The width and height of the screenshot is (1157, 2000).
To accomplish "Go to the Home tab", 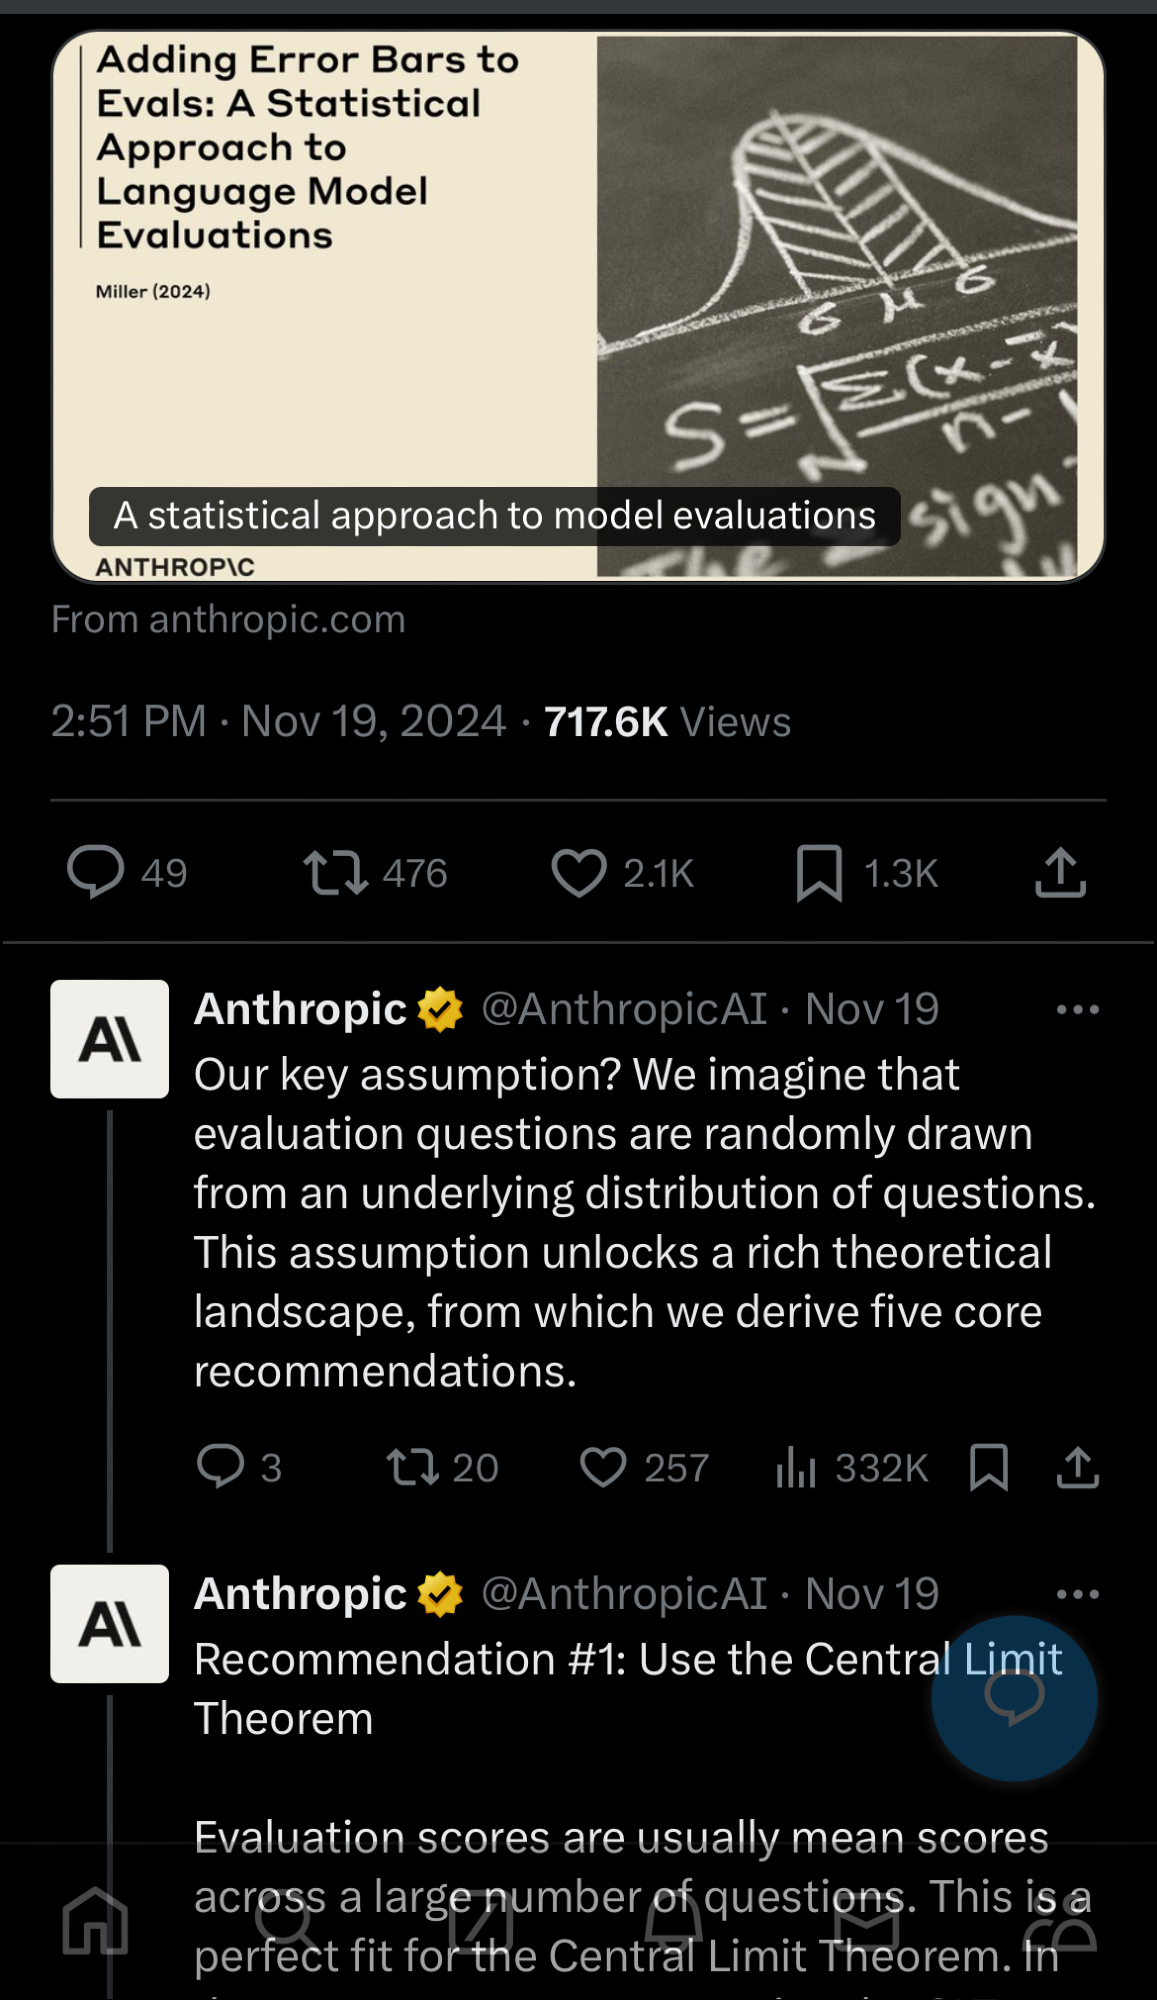I will [96, 1921].
